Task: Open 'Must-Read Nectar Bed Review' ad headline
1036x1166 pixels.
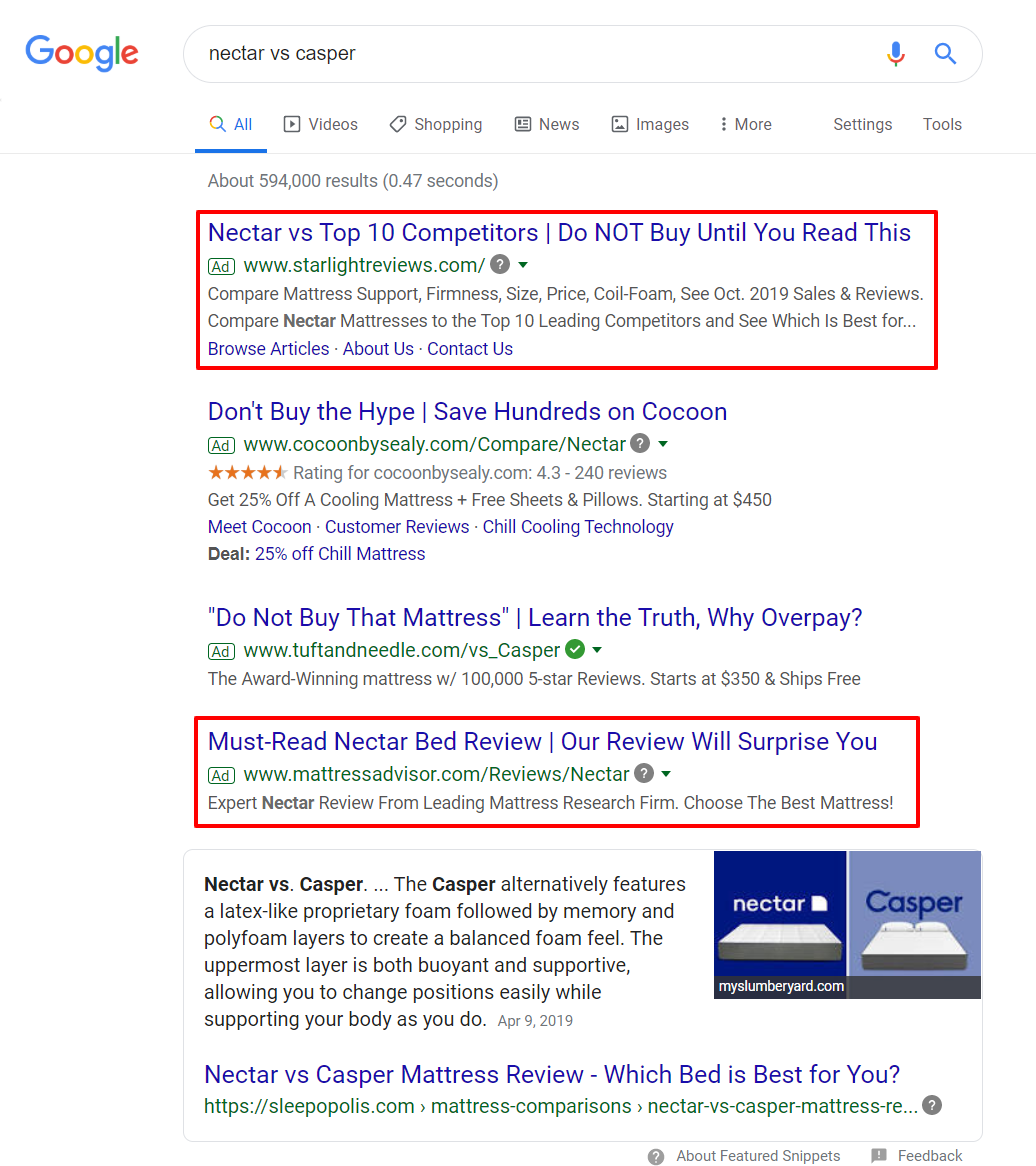Action: [x=542, y=741]
